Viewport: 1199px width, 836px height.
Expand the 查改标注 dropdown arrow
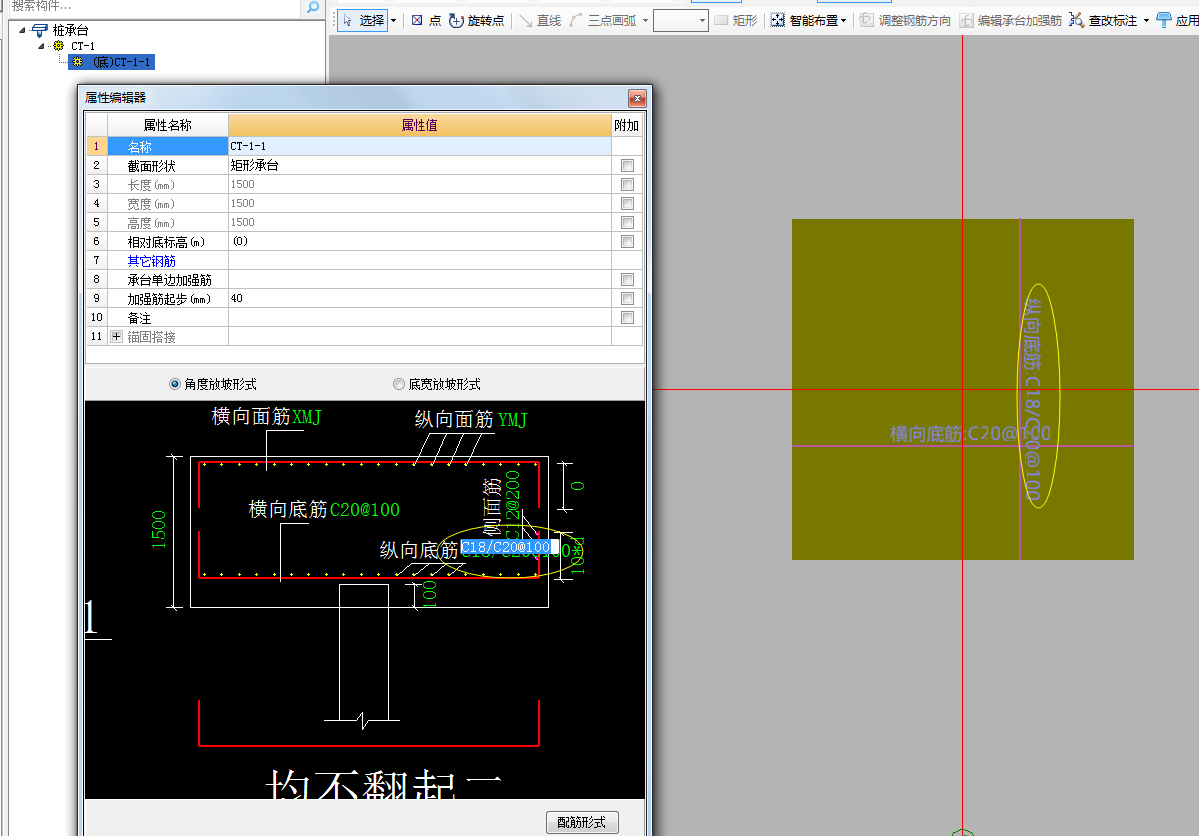click(1146, 21)
